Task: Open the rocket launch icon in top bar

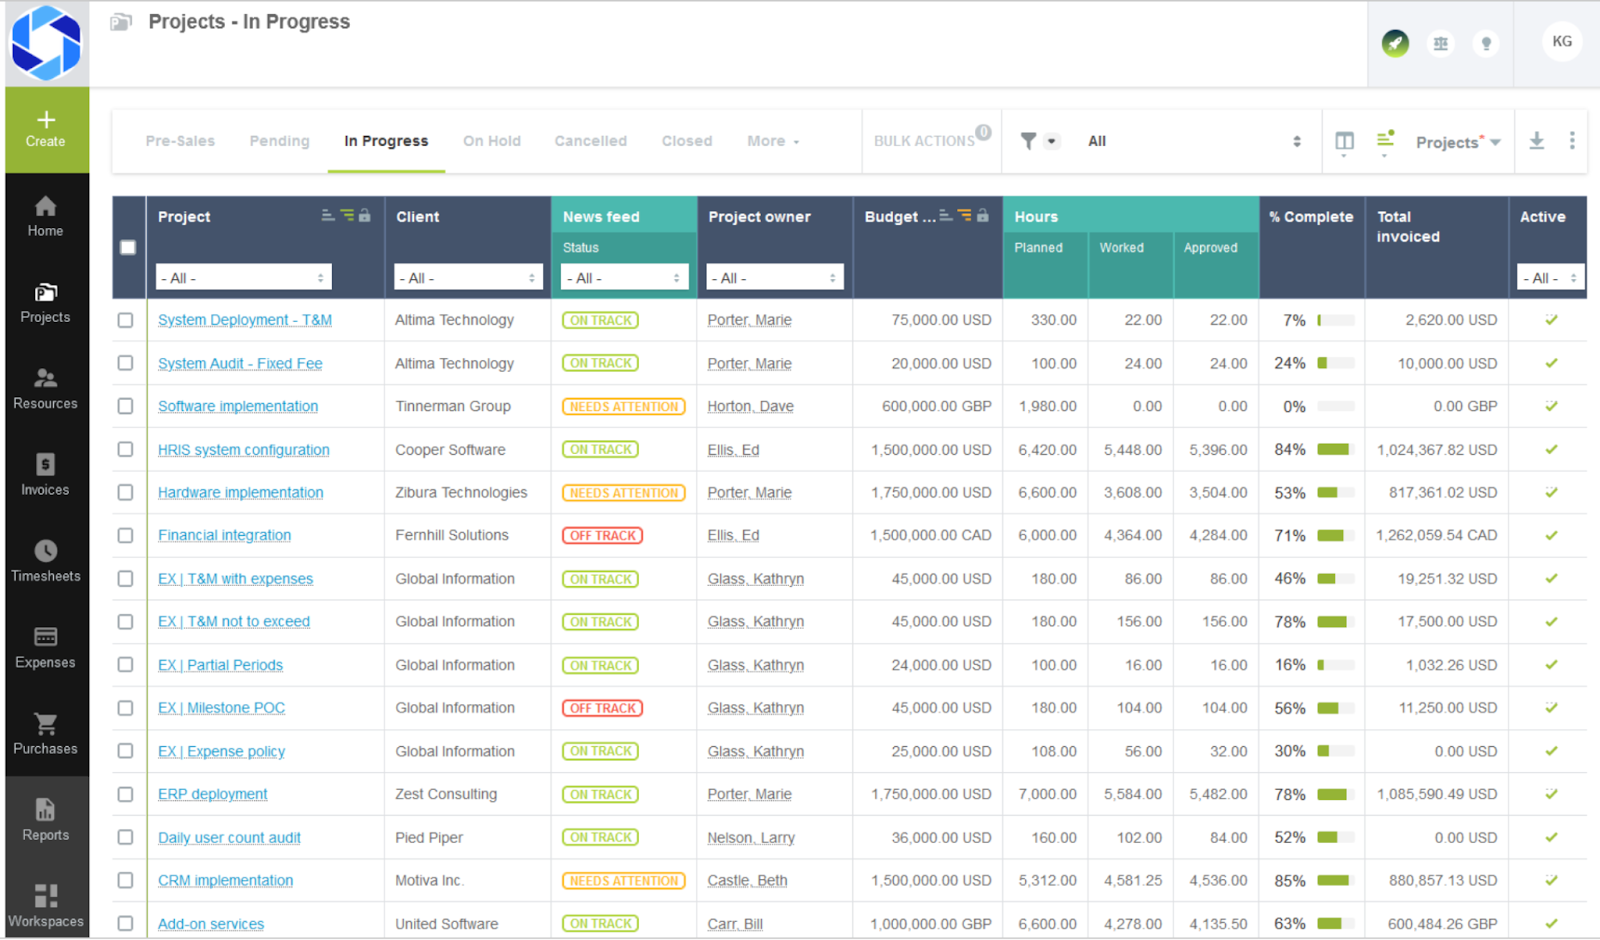Action: point(1396,43)
